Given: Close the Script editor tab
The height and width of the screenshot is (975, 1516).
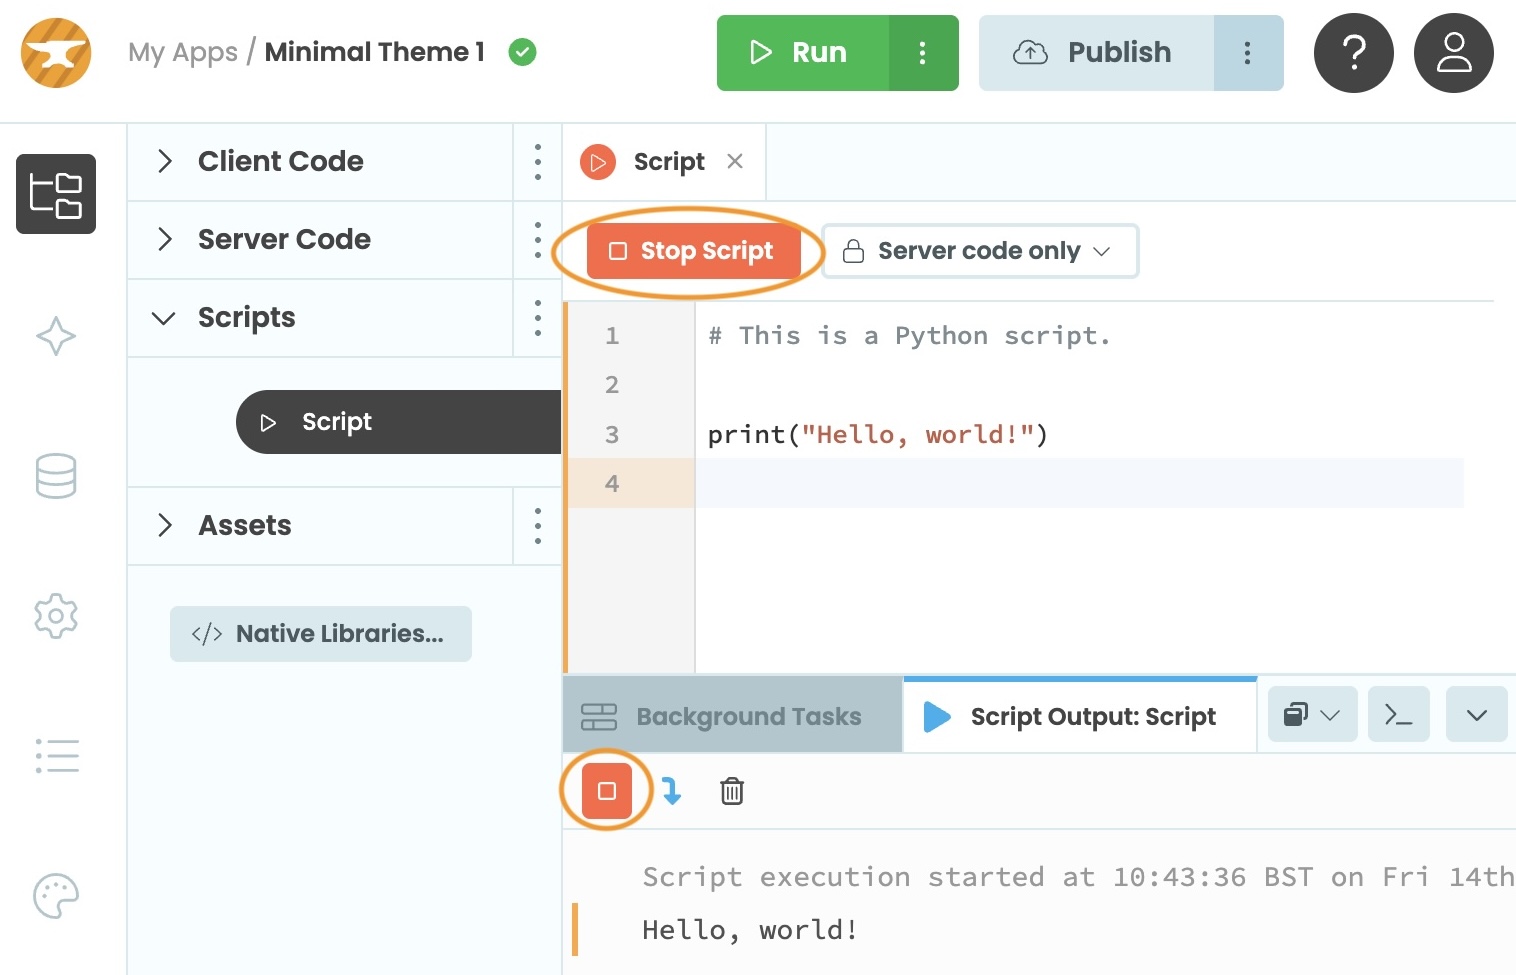Looking at the screenshot, I should pyautogui.click(x=735, y=161).
